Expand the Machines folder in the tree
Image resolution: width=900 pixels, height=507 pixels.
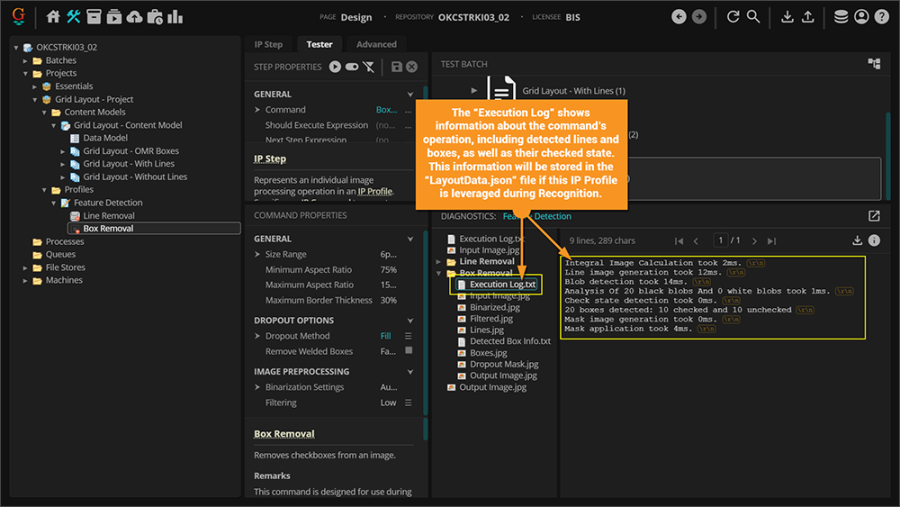tap(25, 281)
